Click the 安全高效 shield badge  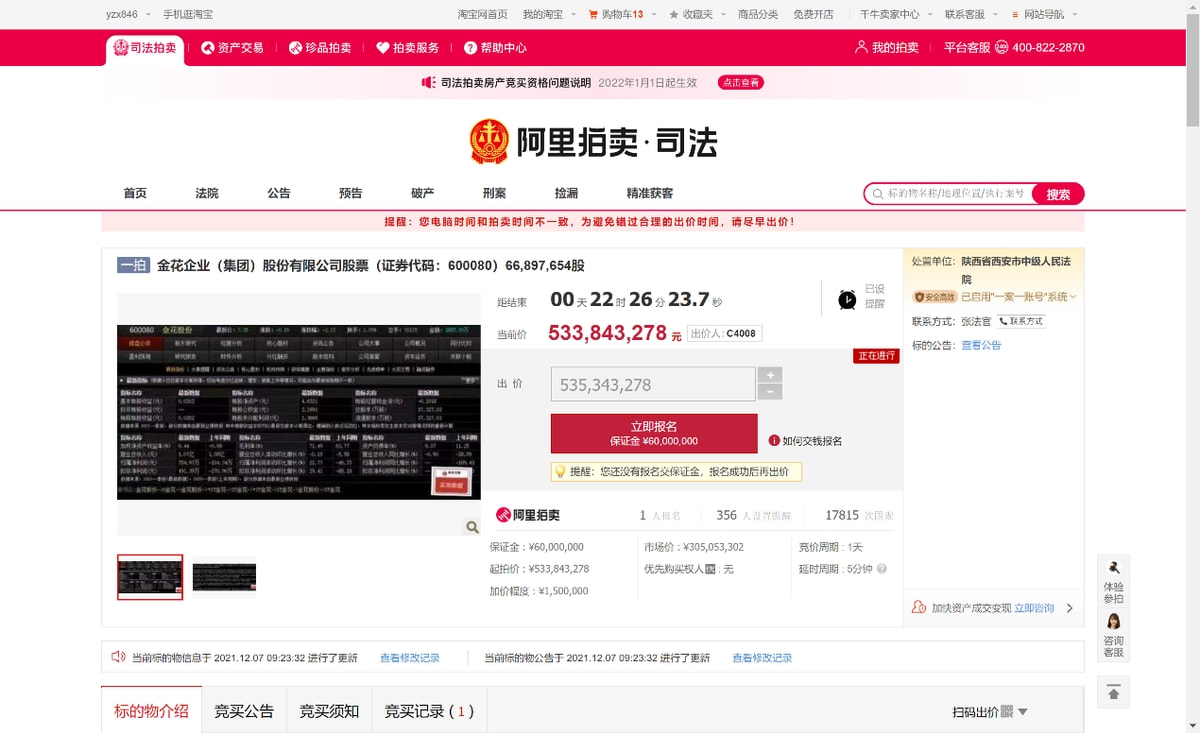tap(934, 297)
